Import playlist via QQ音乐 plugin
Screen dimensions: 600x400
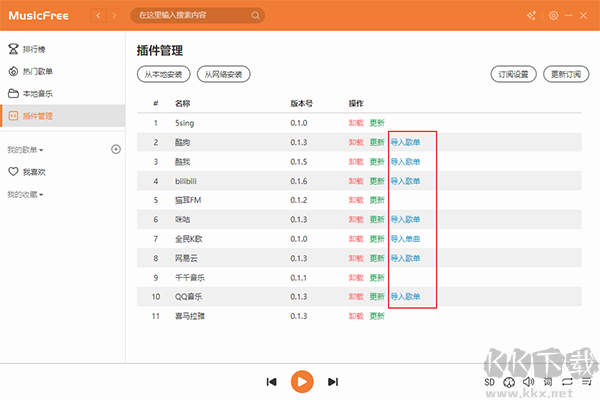click(405, 297)
